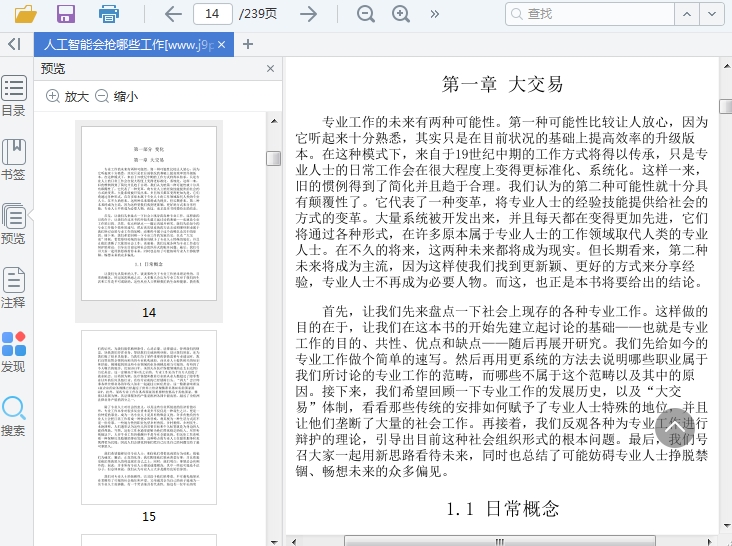732x546 pixels.
Task: Save the document with the disk icon
Action: click(66, 14)
